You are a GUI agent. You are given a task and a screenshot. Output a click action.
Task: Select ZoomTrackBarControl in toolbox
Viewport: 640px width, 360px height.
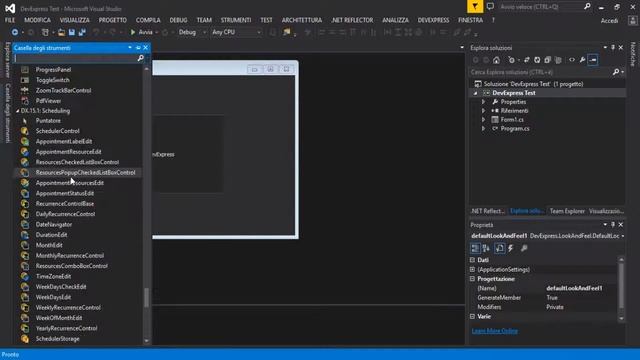[x=63, y=91]
